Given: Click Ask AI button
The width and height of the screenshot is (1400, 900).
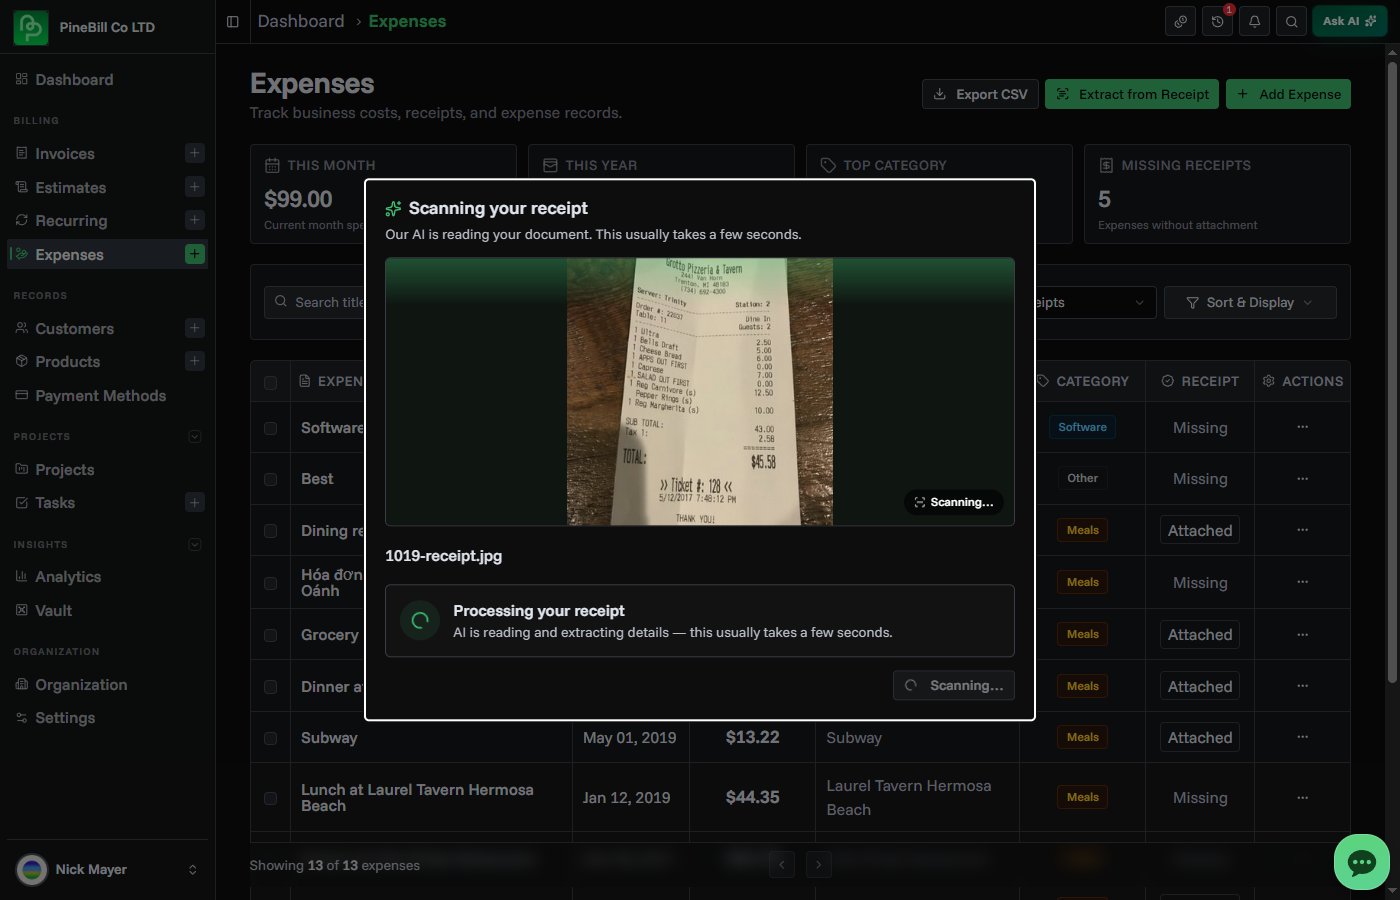Looking at the screenshot, I should point(1349,21).
